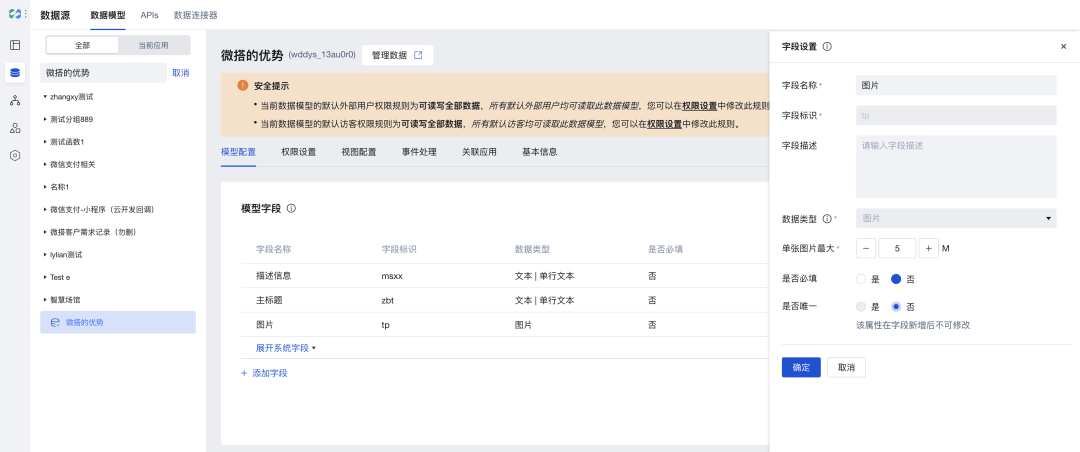
Task: Click the info icon next to 数据类型
Action: [x=827, y=218]
